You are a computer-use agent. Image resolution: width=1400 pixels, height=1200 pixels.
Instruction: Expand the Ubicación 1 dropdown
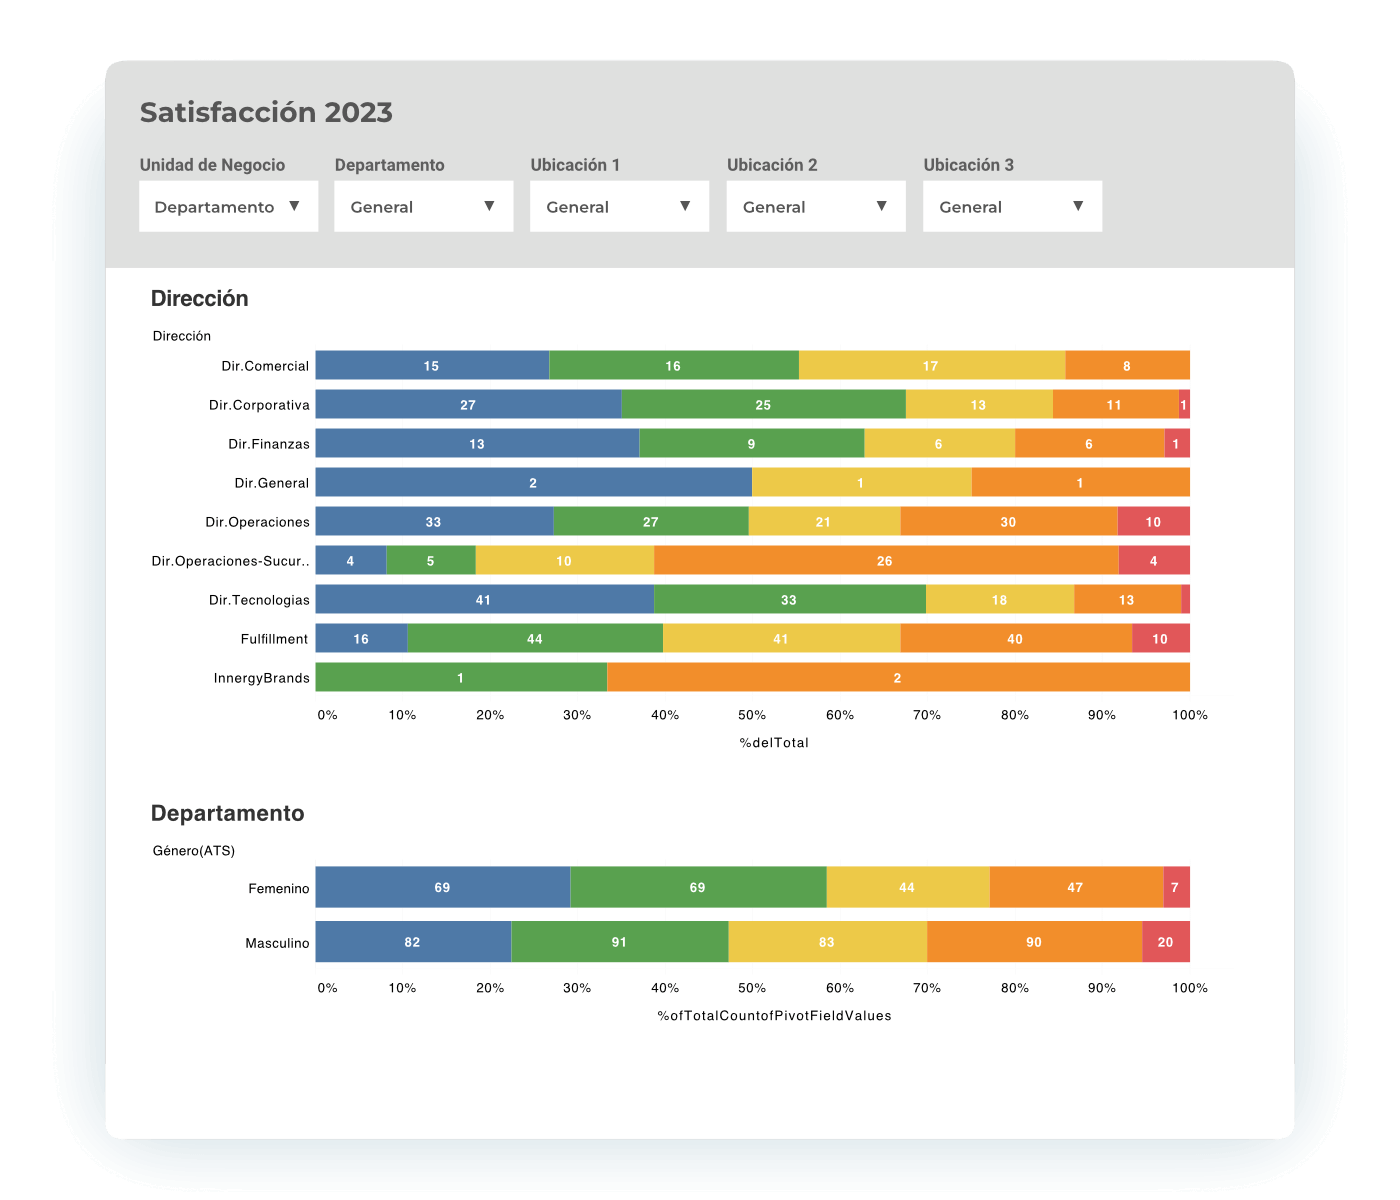(620, 206)
